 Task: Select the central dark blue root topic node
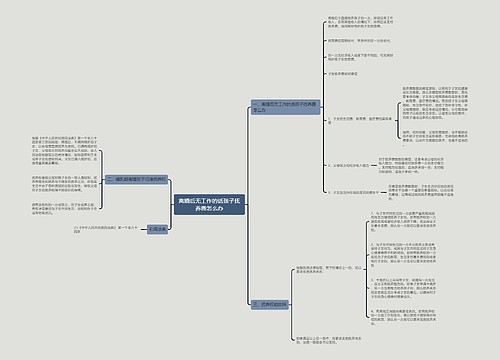[x=209, y=205]
